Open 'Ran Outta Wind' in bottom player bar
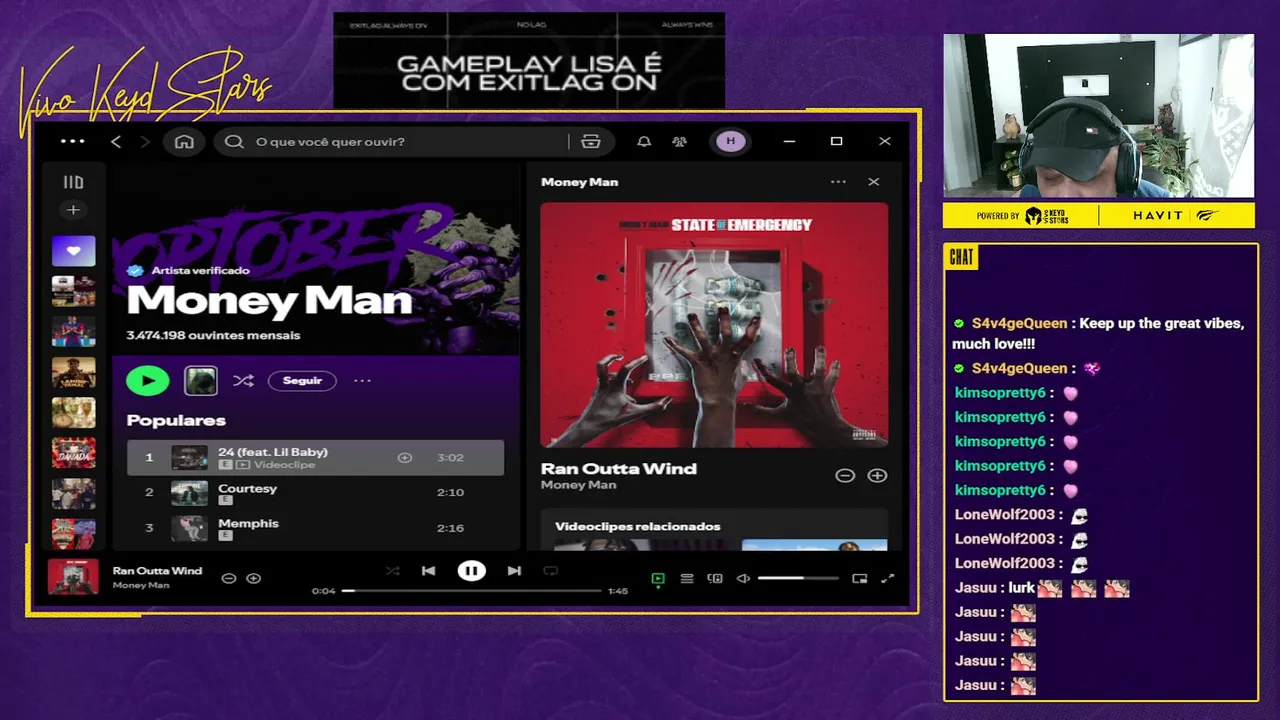 click(157, 571)
